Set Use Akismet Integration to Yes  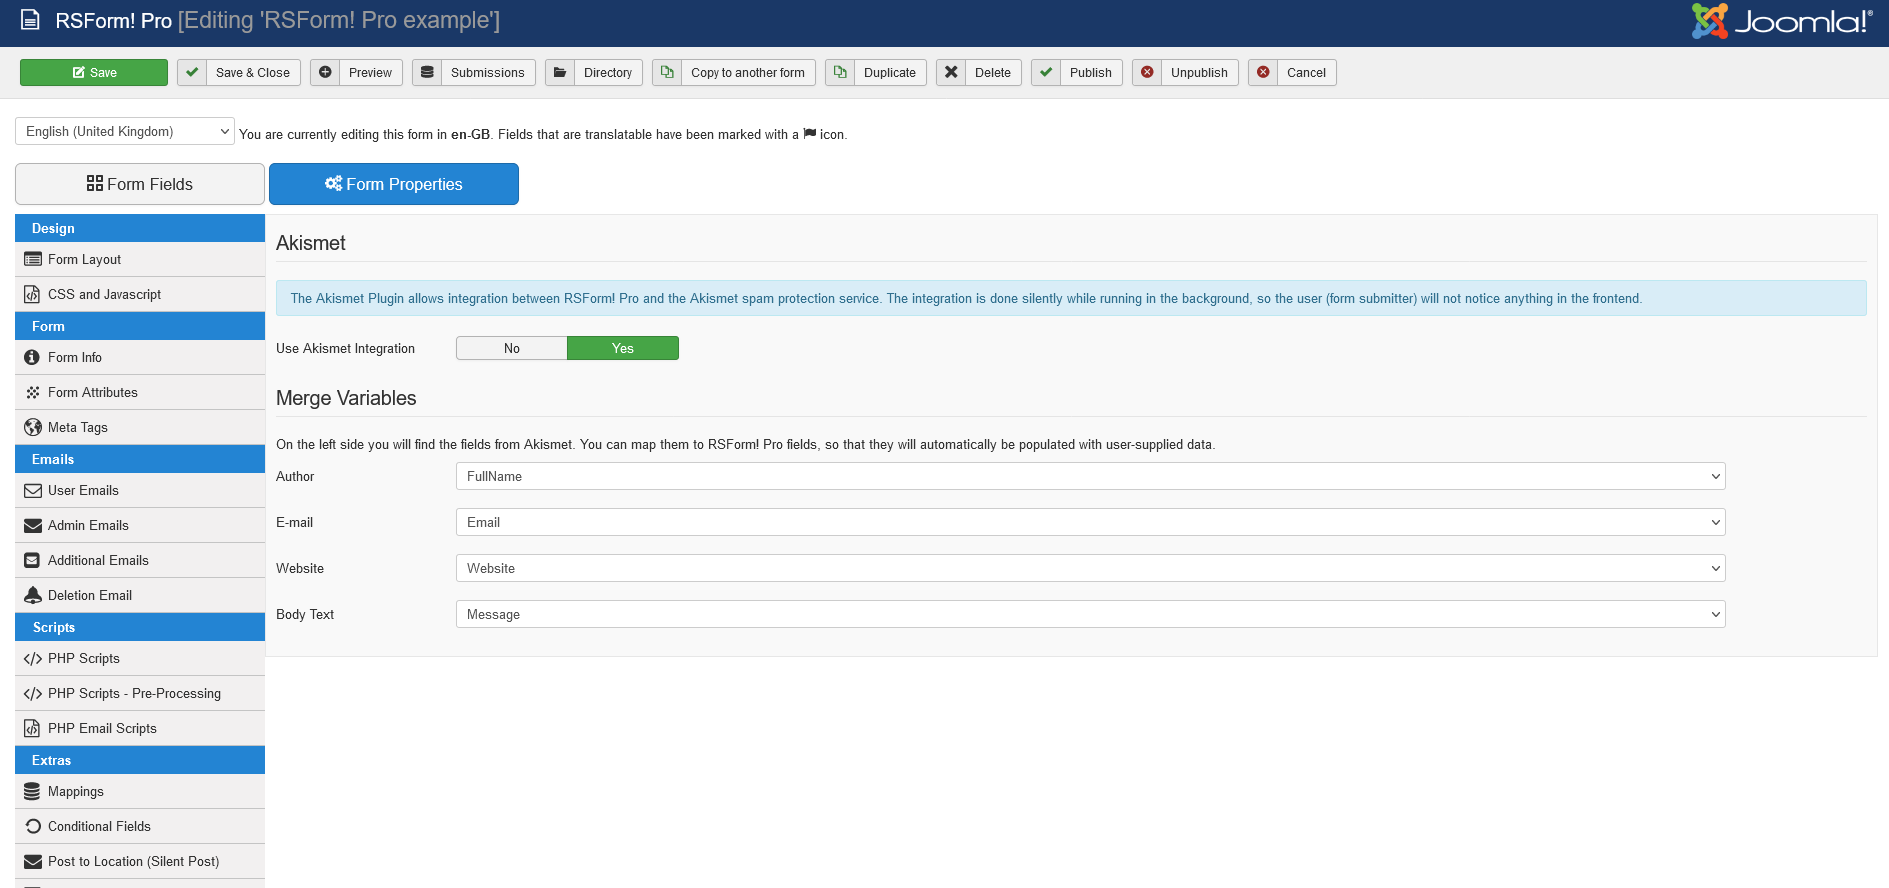(623, 348)
